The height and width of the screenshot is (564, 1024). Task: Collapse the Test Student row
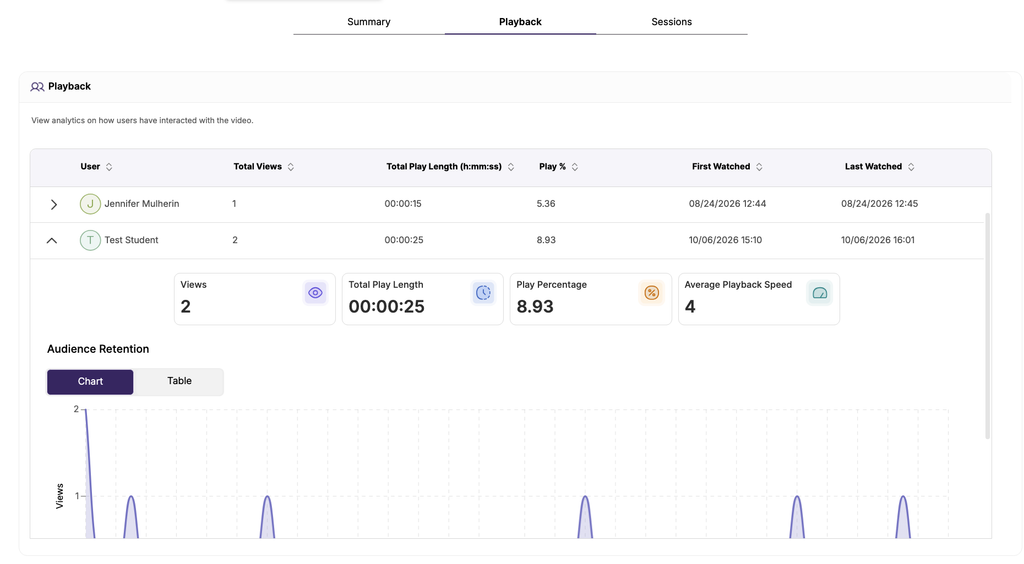click(52, 240)
